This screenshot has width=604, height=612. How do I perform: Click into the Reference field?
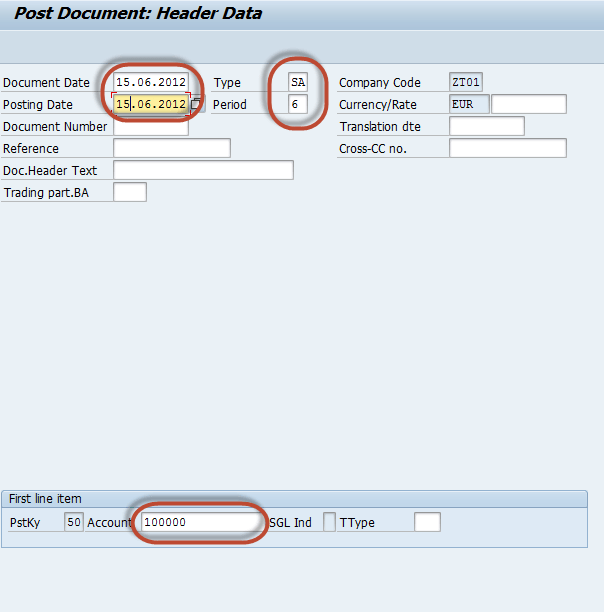point(172,148)
